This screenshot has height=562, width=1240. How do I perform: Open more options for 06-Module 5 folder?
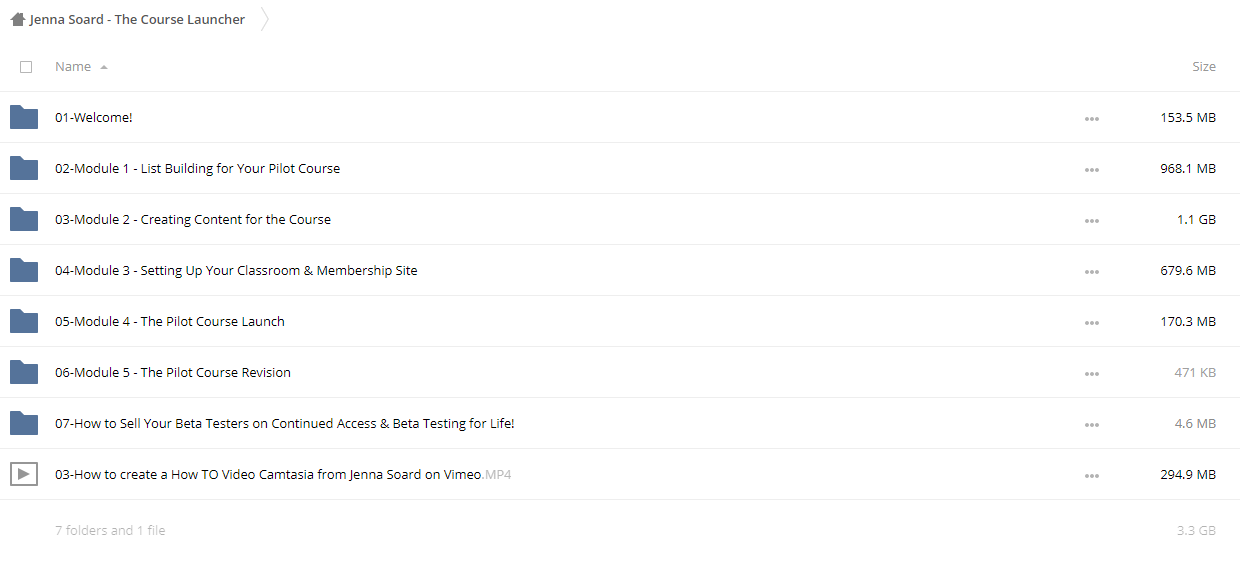(1091, 373)
